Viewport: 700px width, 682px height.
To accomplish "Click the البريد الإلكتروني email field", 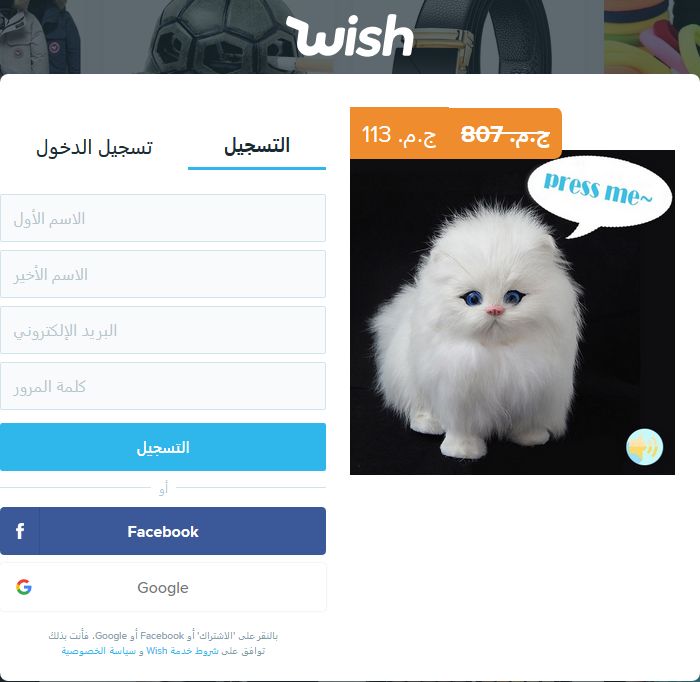I will [163, 330].
